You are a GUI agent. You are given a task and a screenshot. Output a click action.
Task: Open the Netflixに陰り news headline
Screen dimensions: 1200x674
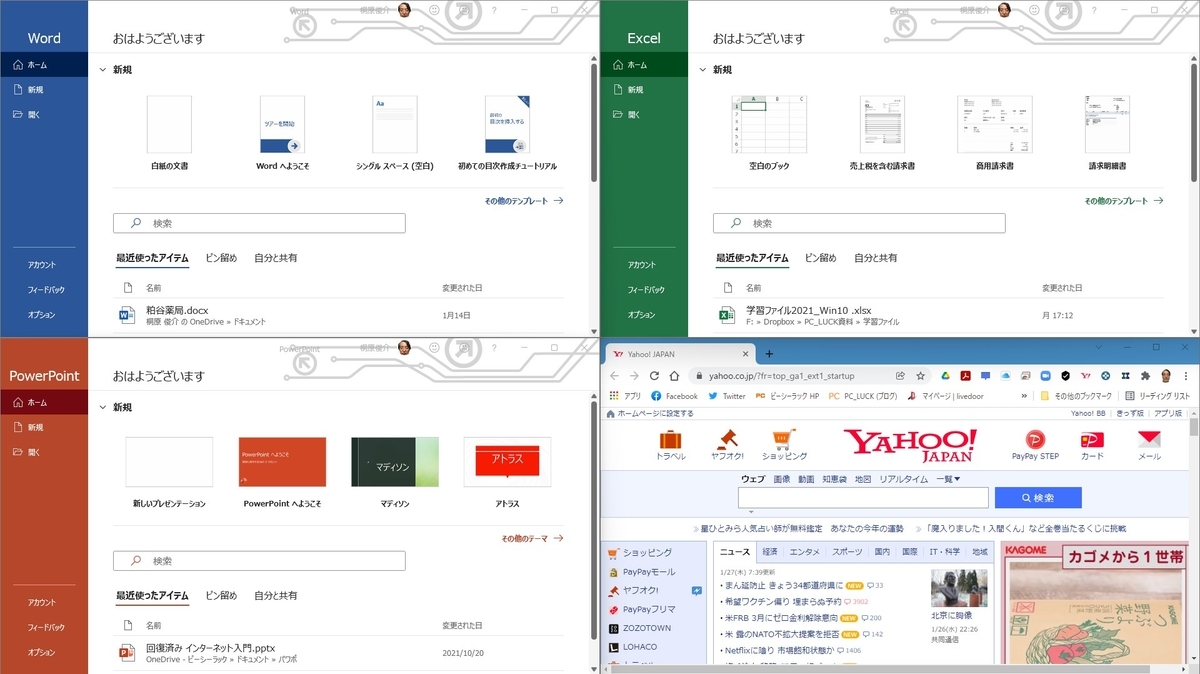point(782,651)
